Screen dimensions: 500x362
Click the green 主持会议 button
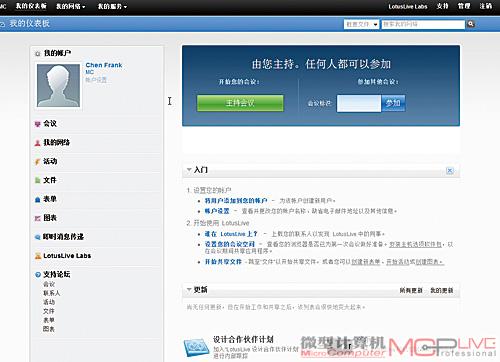(x=240, y=103)
